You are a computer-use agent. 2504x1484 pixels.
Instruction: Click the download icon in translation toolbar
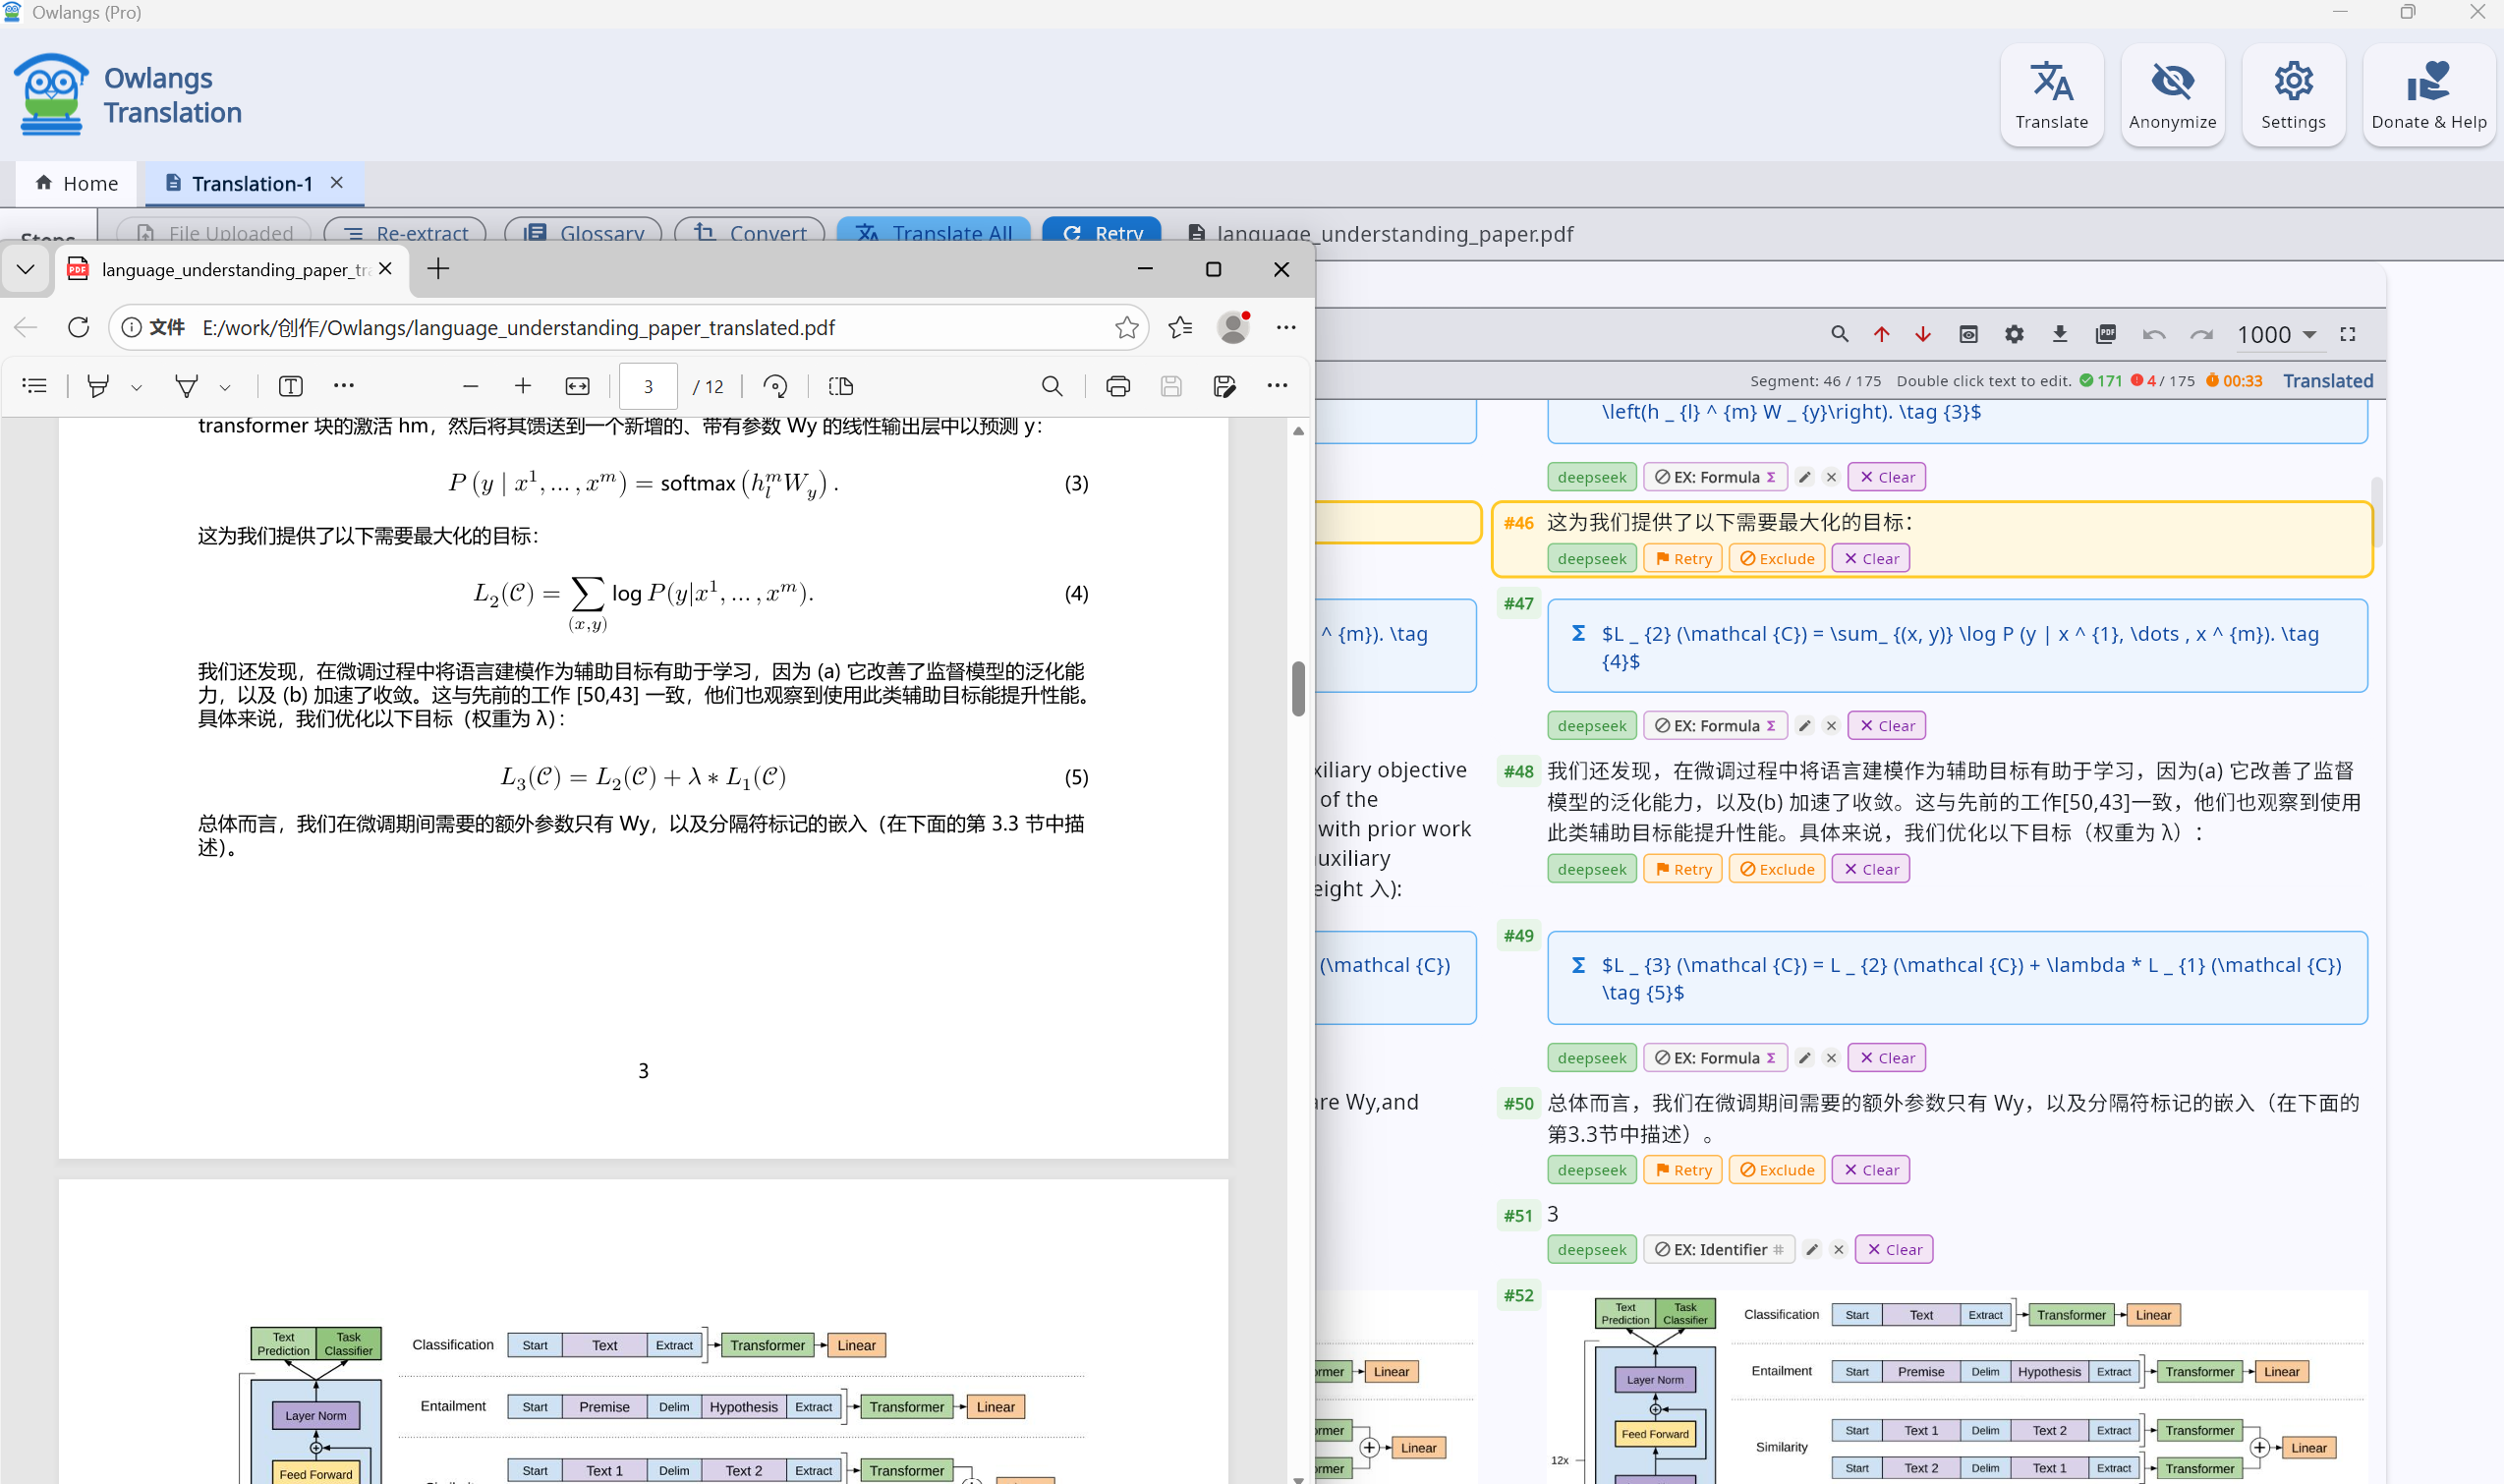[x=2059, y=334]
